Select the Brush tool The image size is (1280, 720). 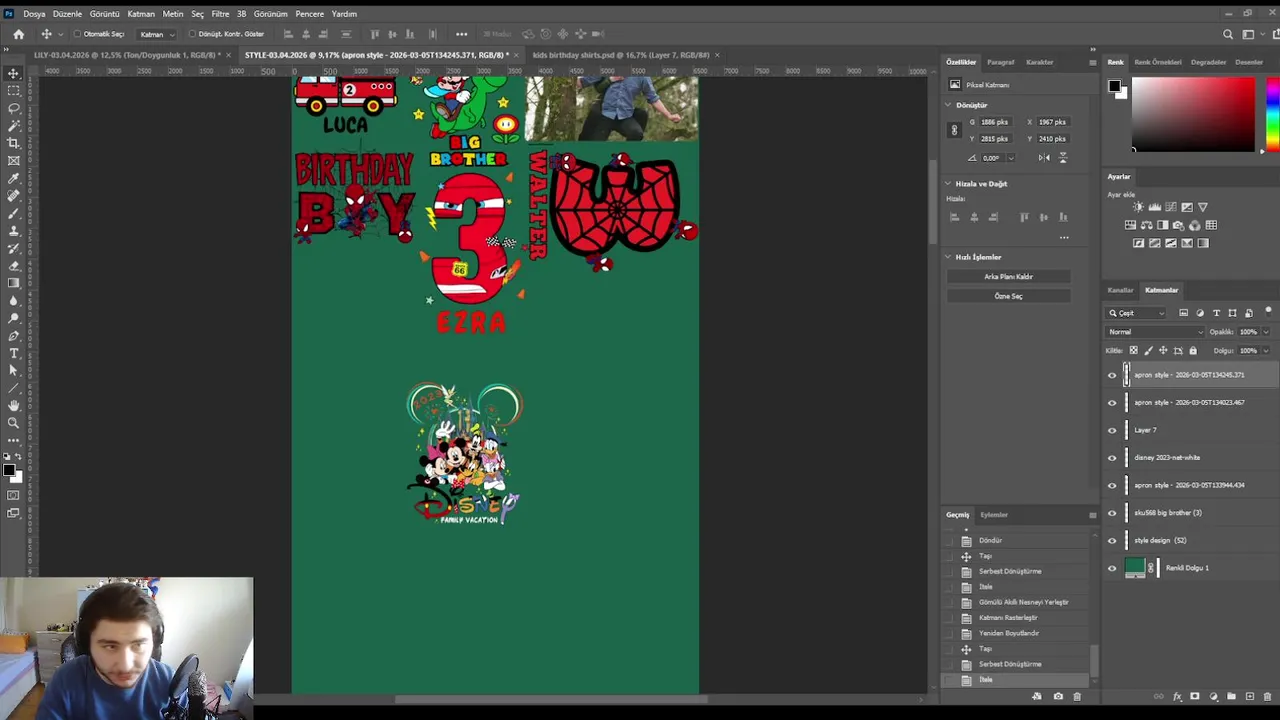click(x=14, y=213)
